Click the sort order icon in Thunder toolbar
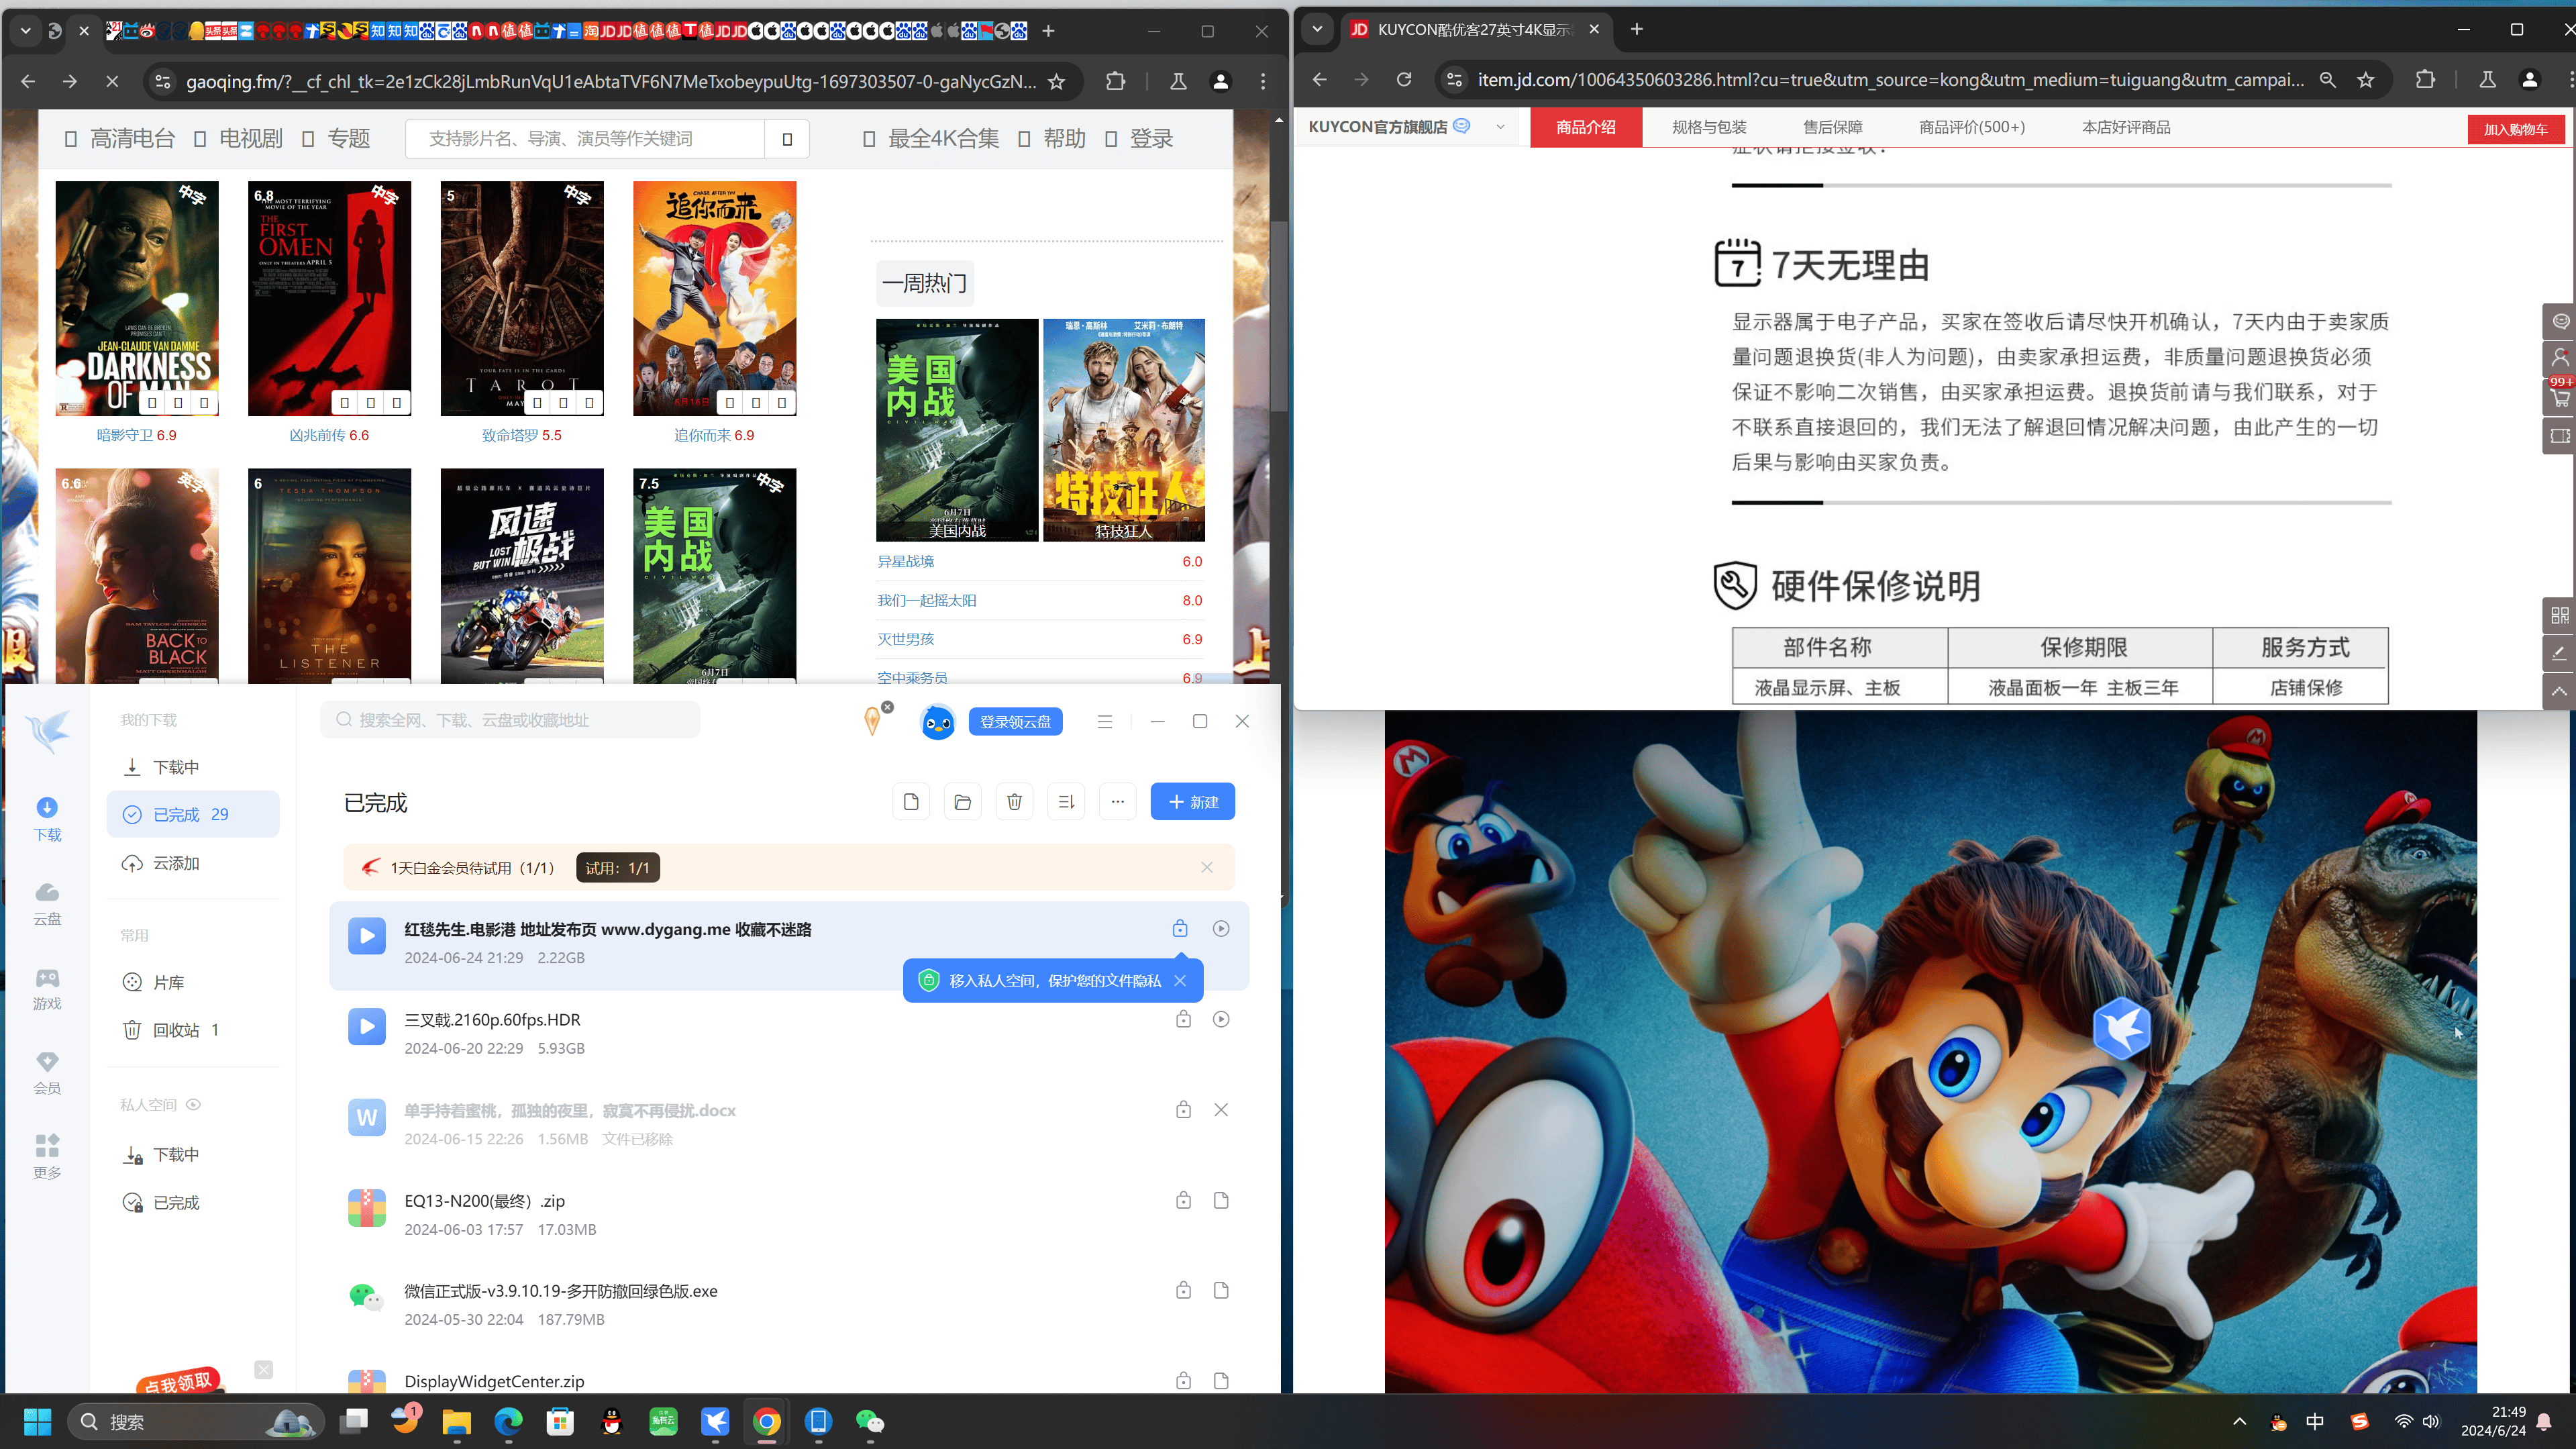Screen dimensions: 2576x1449 tap(1066, 801)
